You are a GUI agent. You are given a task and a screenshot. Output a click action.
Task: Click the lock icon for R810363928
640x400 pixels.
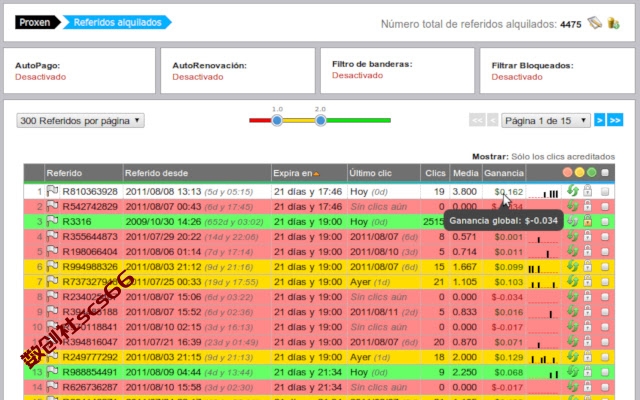587,191
